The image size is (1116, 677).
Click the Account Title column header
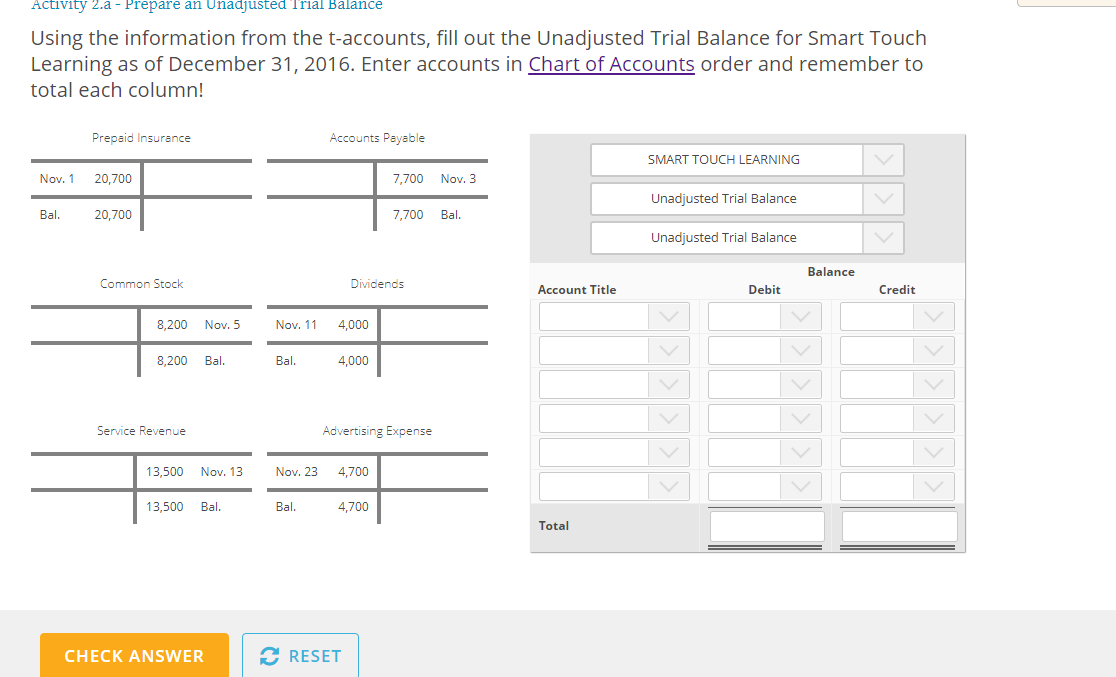(577, 290)
